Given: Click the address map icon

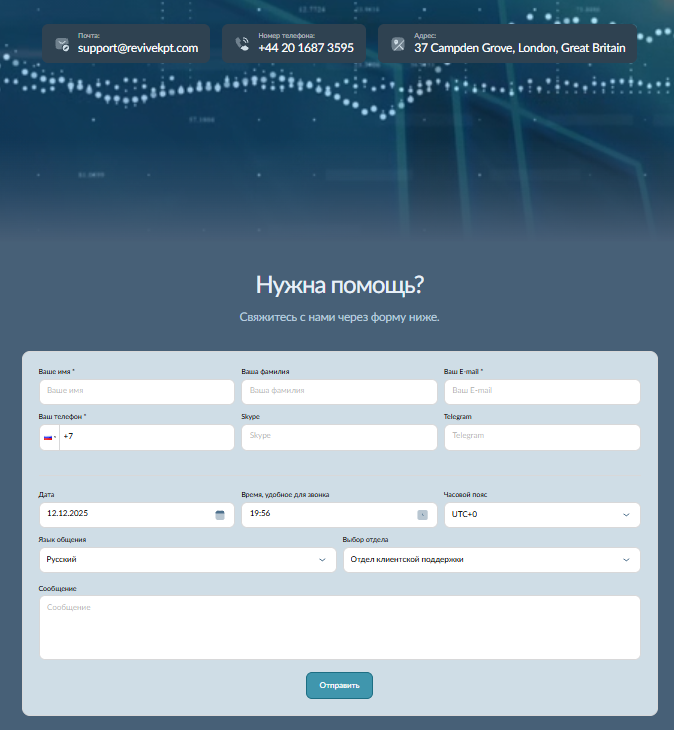Looking at the screenshot, I should tap(398, 45).
